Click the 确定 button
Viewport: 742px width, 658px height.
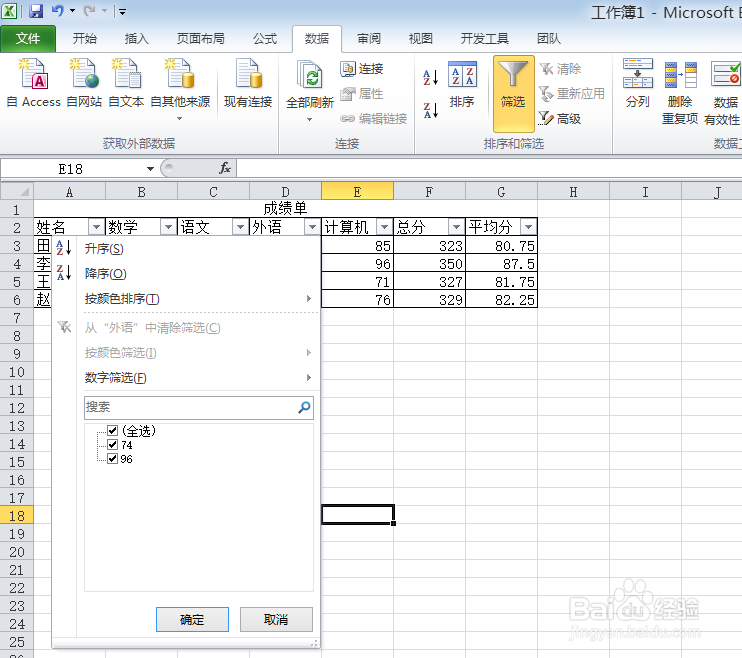coord(192,619)
